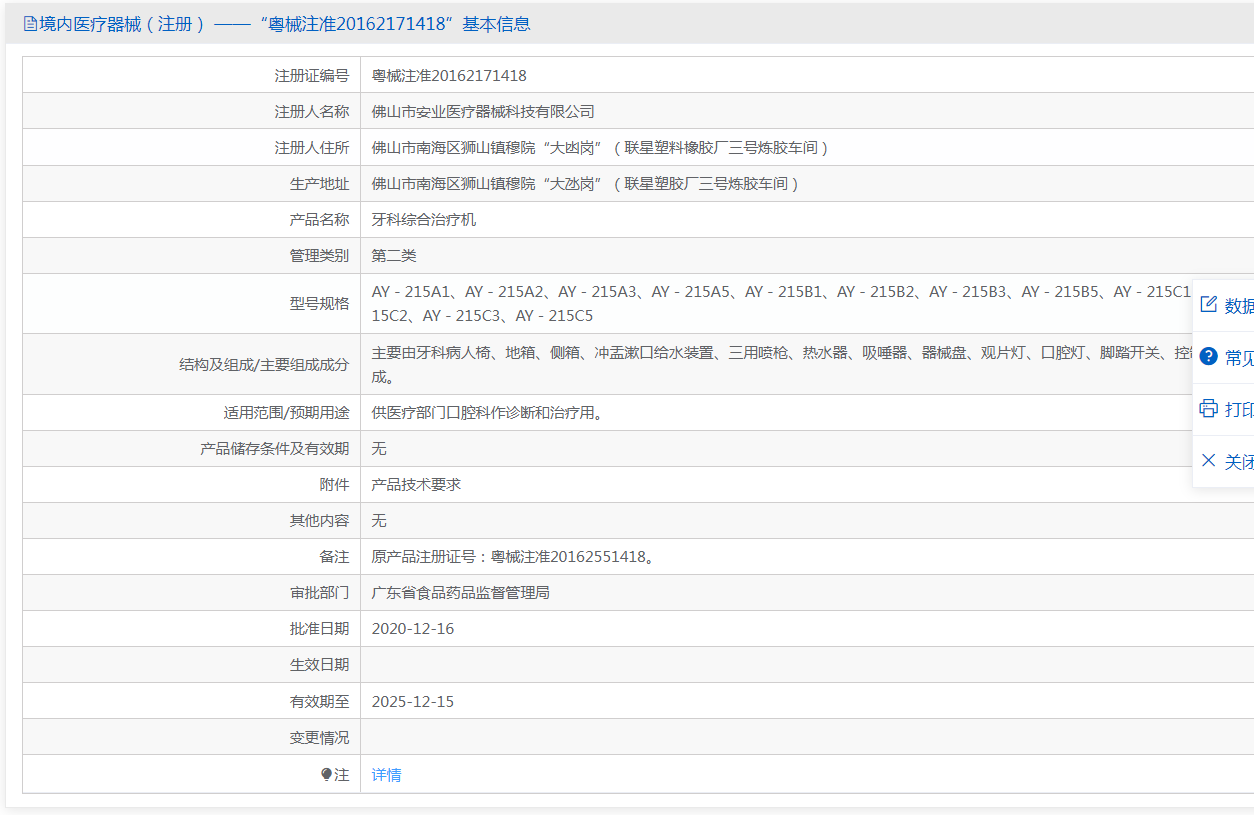The height and width of the screenshot is (815, 1254).
Task: Click the model list starting AY - 215A1
Action: tap(783, 303)
